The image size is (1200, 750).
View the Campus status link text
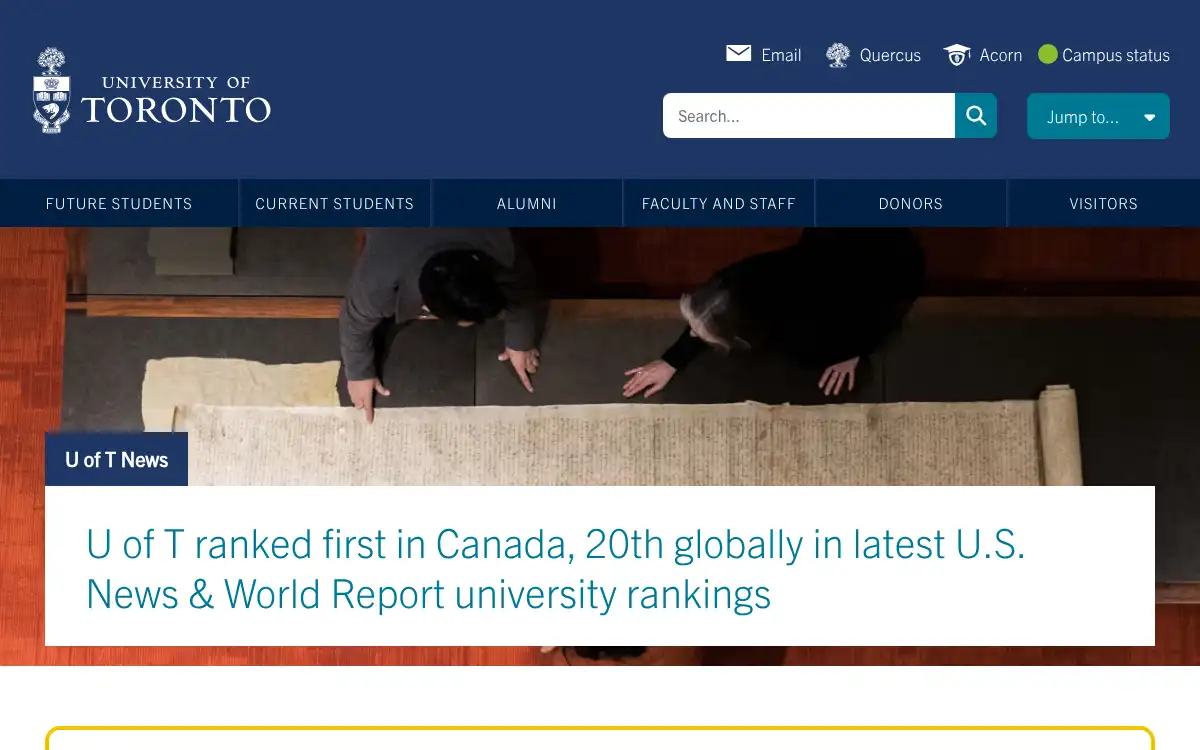click(1116, 55)
